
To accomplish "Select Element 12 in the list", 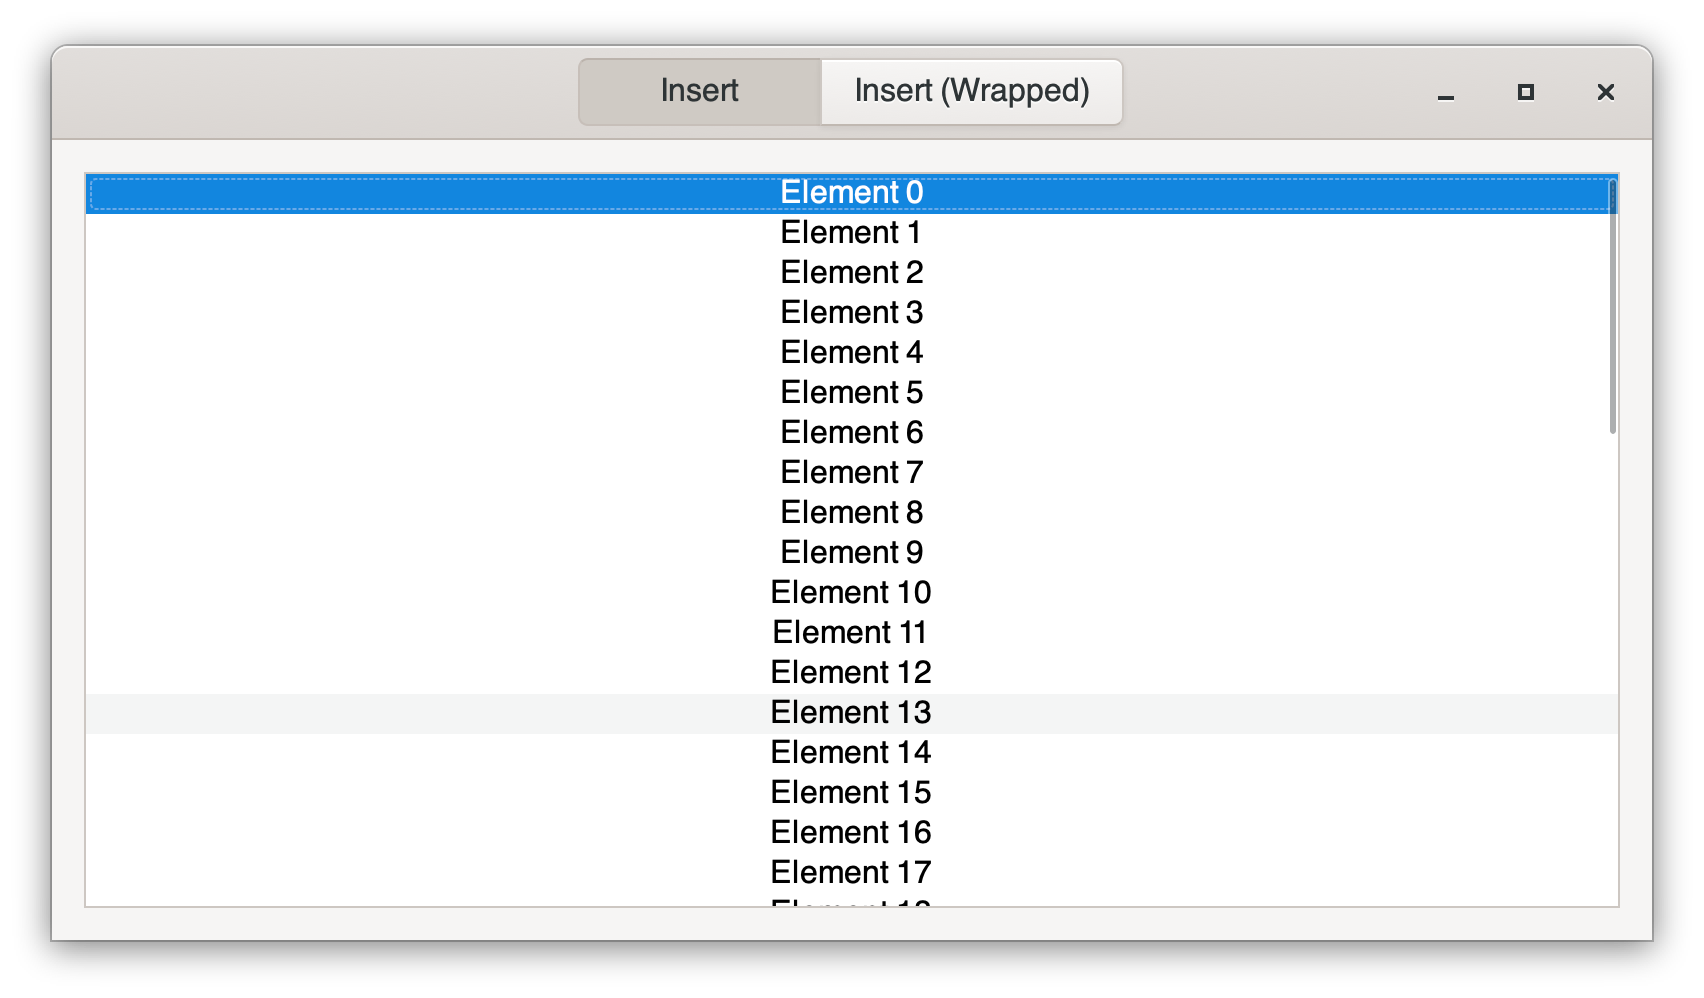I will (x=851, y=673).
